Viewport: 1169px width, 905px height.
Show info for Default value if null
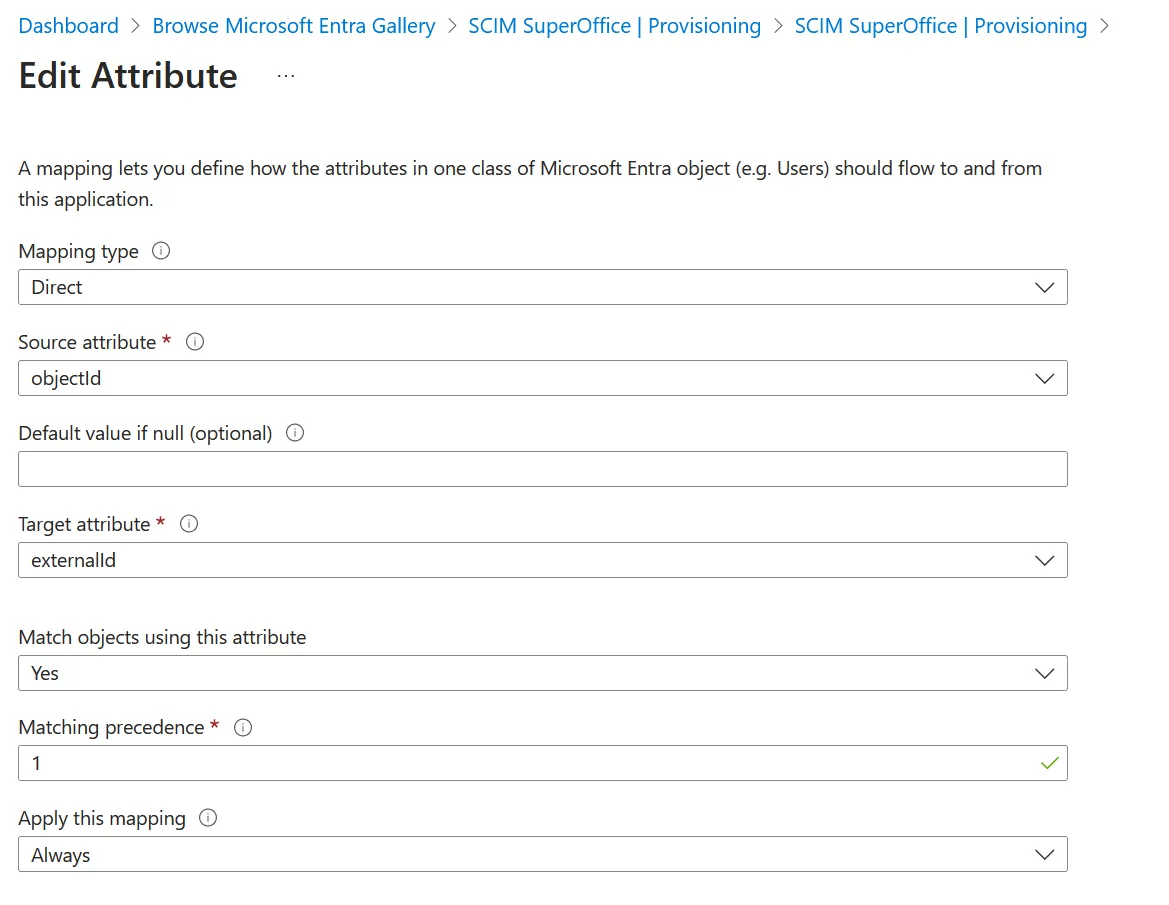click(x=295, y=433)
